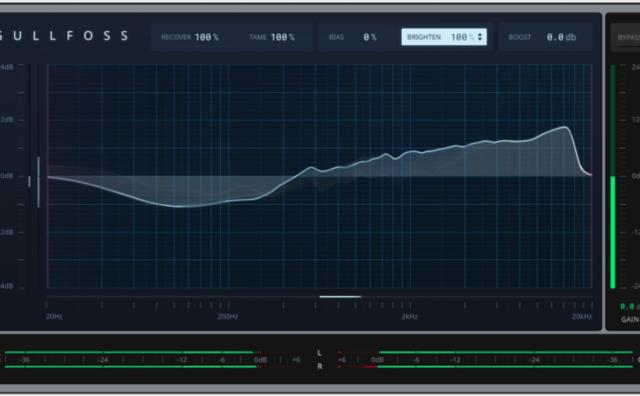
Task: Select the Brighten 100% value field
Action: tap(444, 37)
